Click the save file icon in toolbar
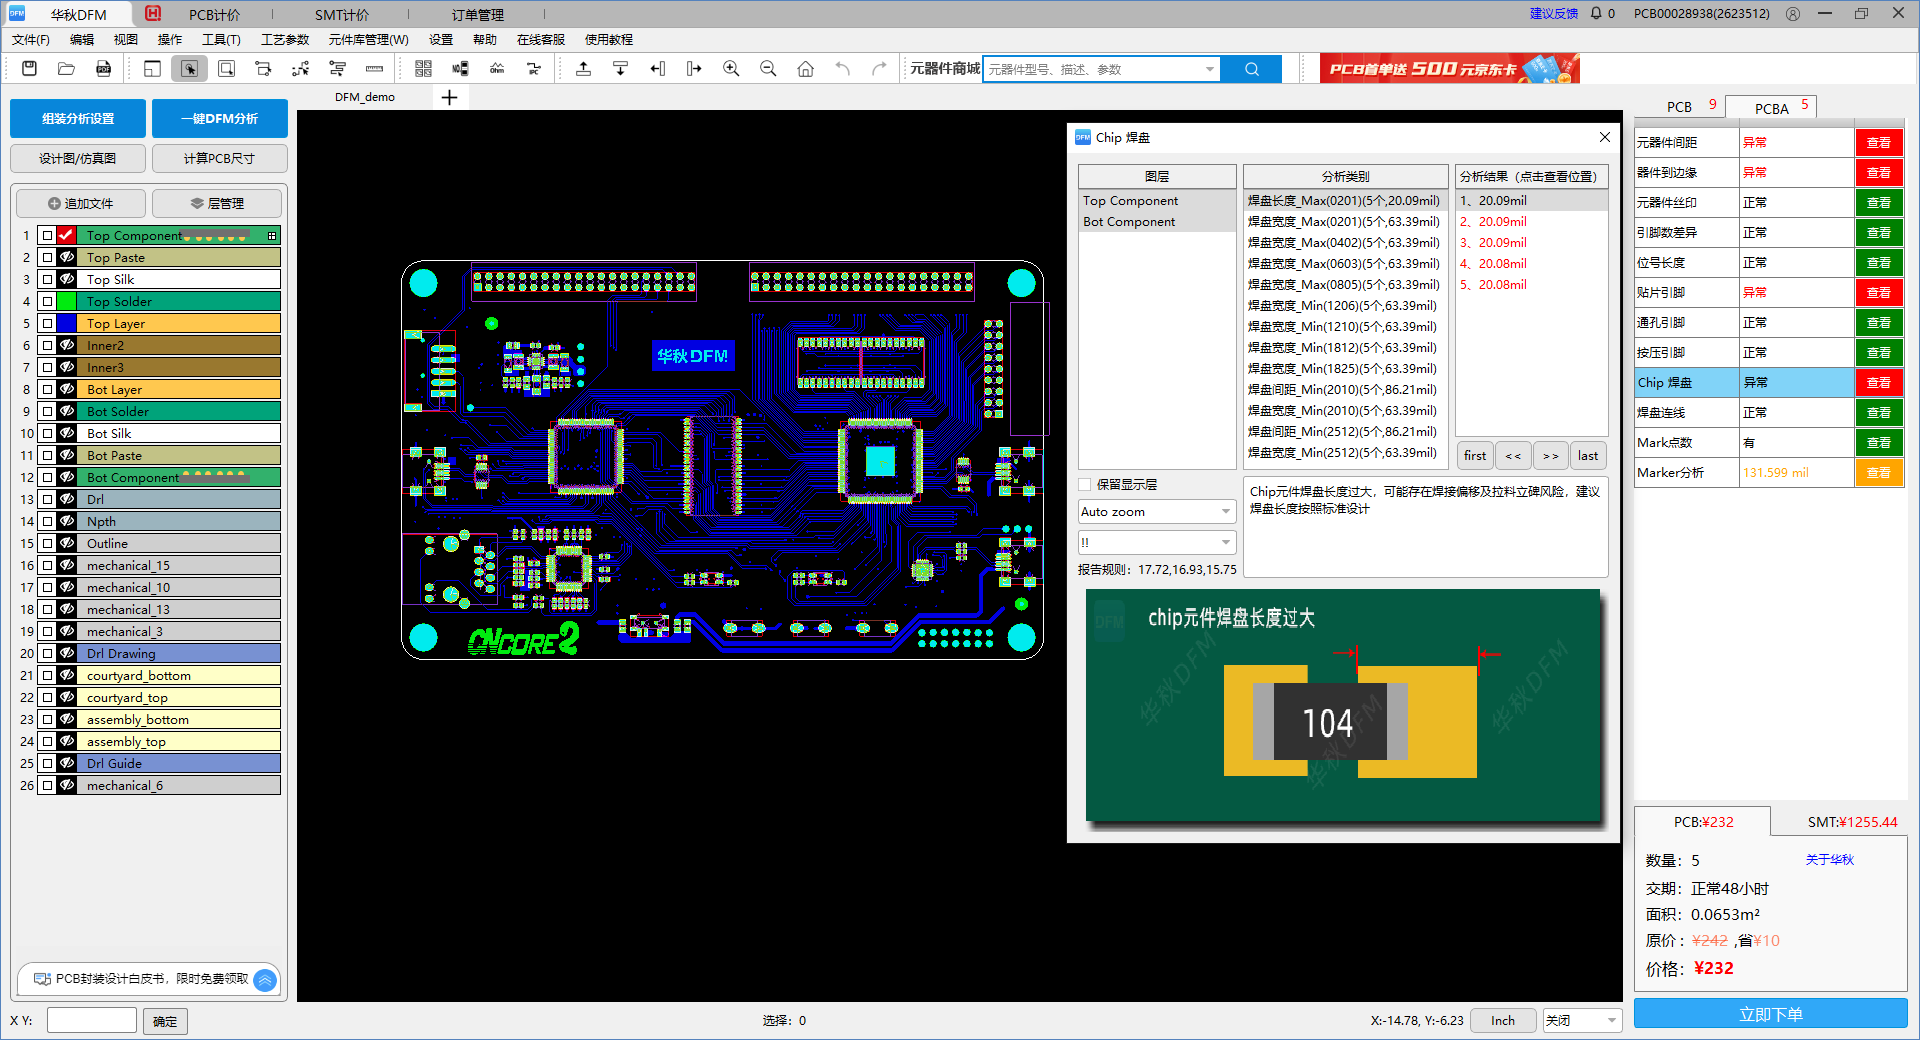 29,69
